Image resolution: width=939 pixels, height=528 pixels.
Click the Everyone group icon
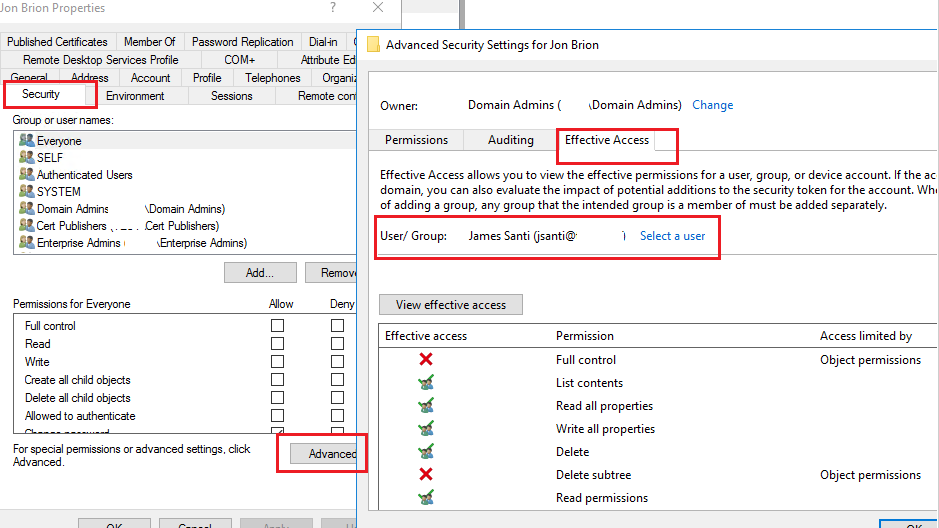coord(26,141)
